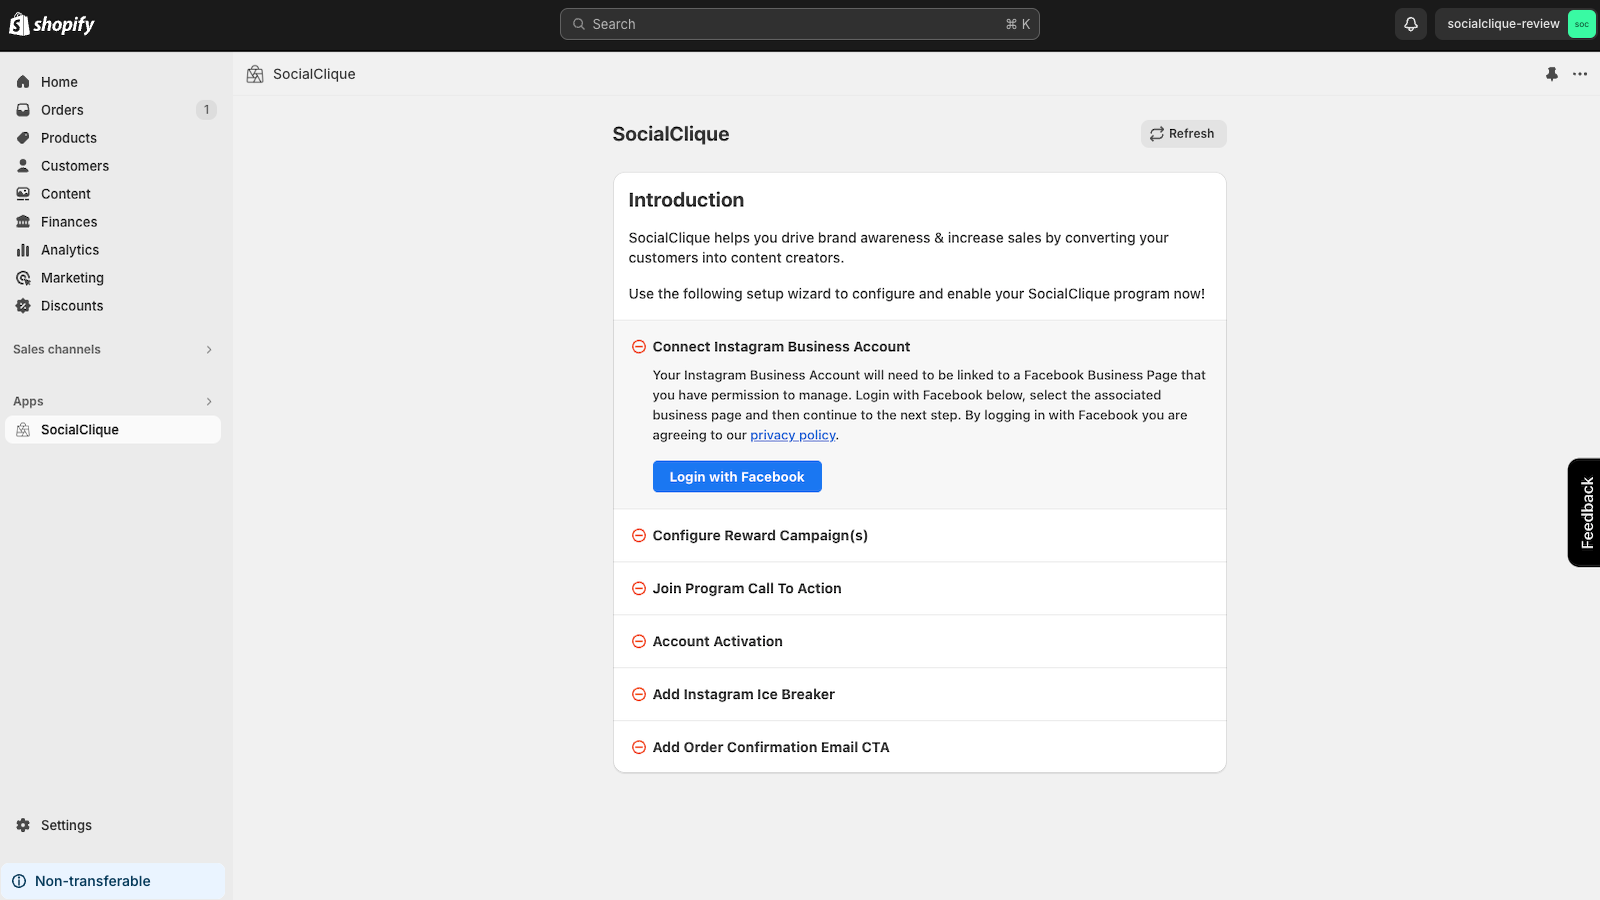This screenshot has width=1600, height=900.
Task: Click the Shopify logo
Action: pyautogui.click(x=52, y=24)
